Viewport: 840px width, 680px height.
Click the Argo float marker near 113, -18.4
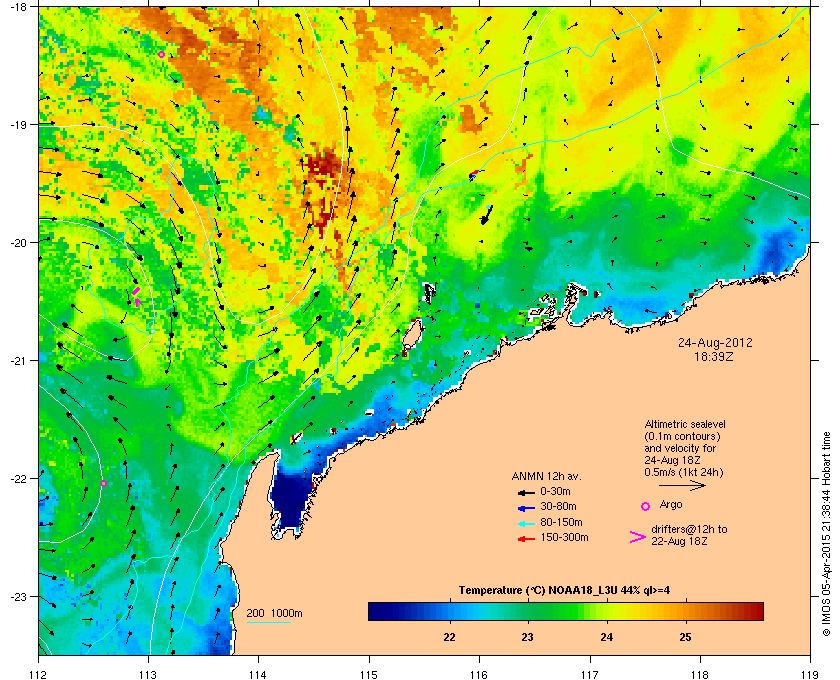tap(161, 55)
